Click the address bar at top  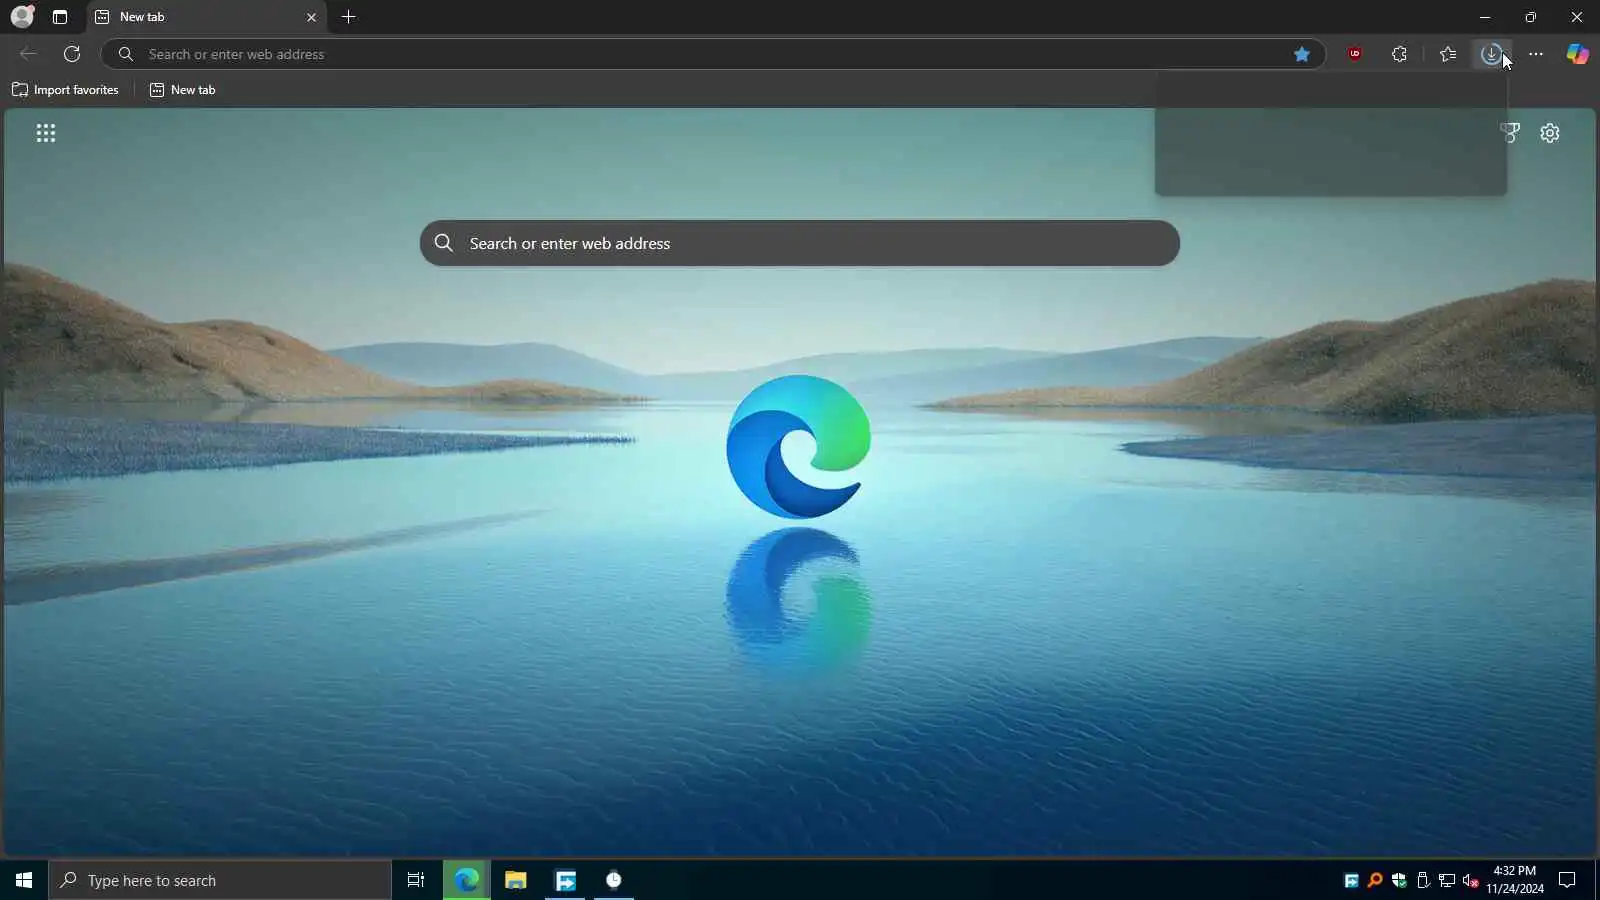coord(715,54)
